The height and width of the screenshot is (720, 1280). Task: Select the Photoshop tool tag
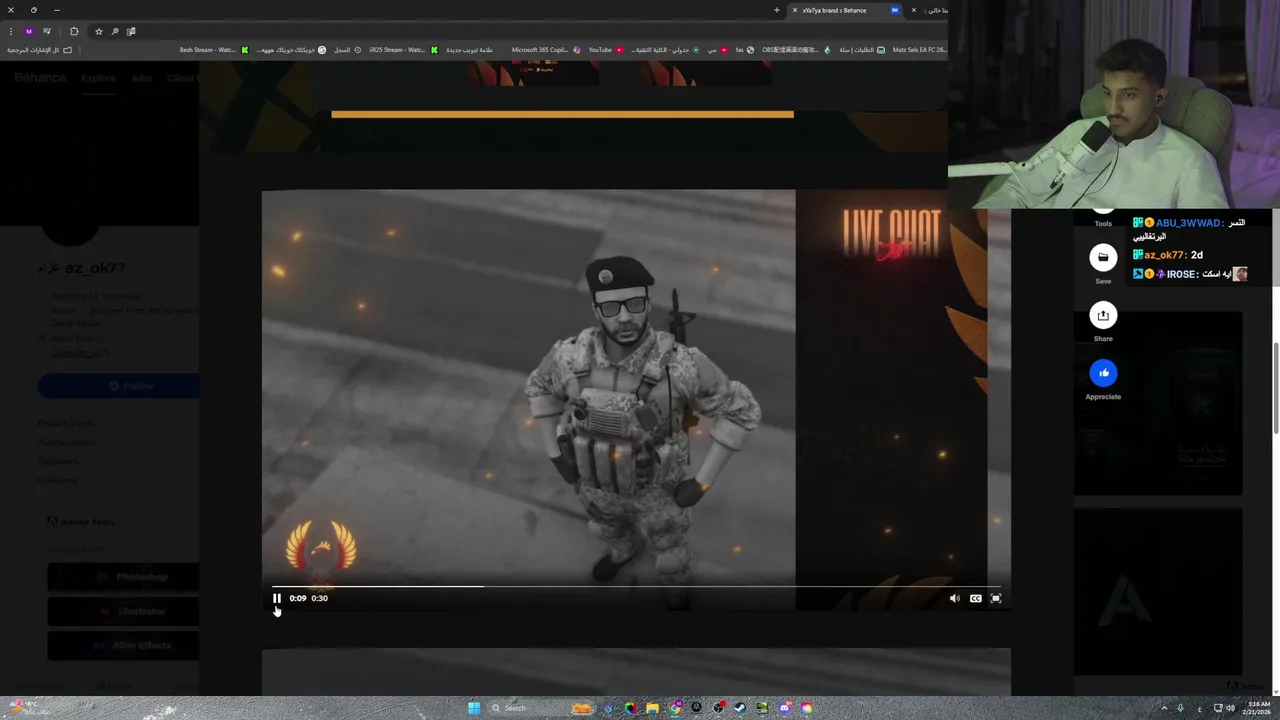(124, 577)
